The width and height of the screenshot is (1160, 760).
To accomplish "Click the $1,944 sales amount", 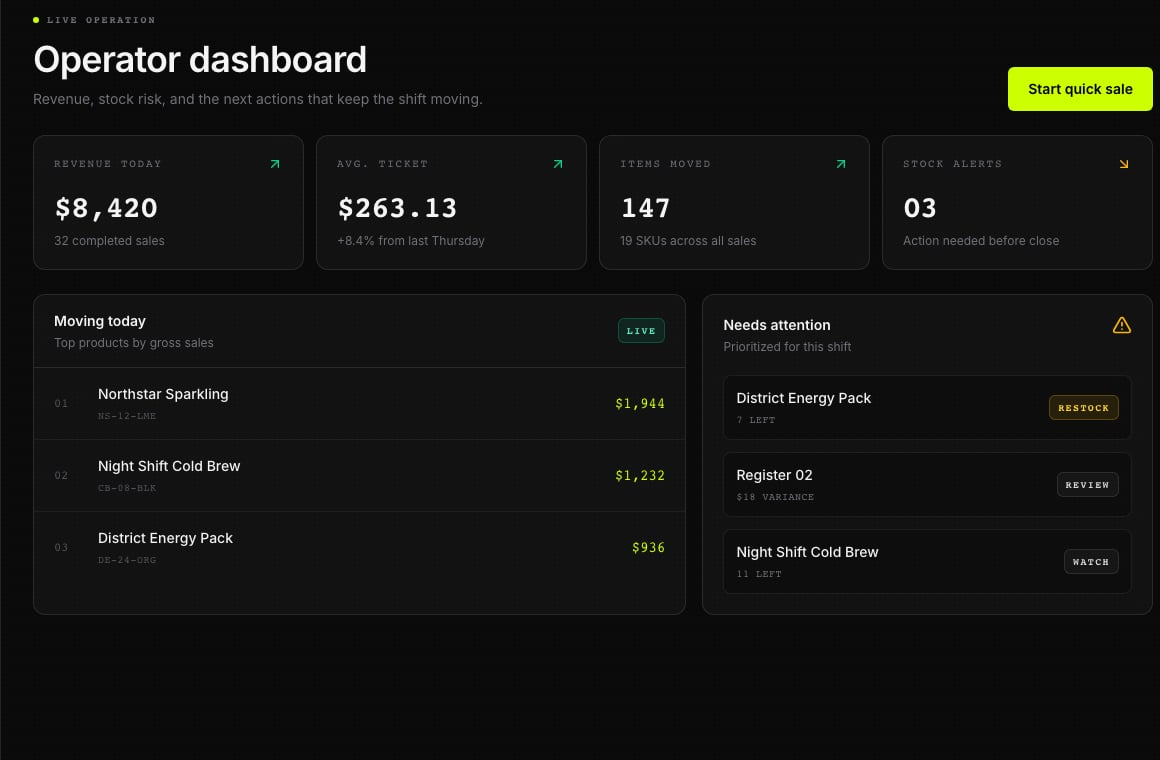I will [x=640, y=403].
